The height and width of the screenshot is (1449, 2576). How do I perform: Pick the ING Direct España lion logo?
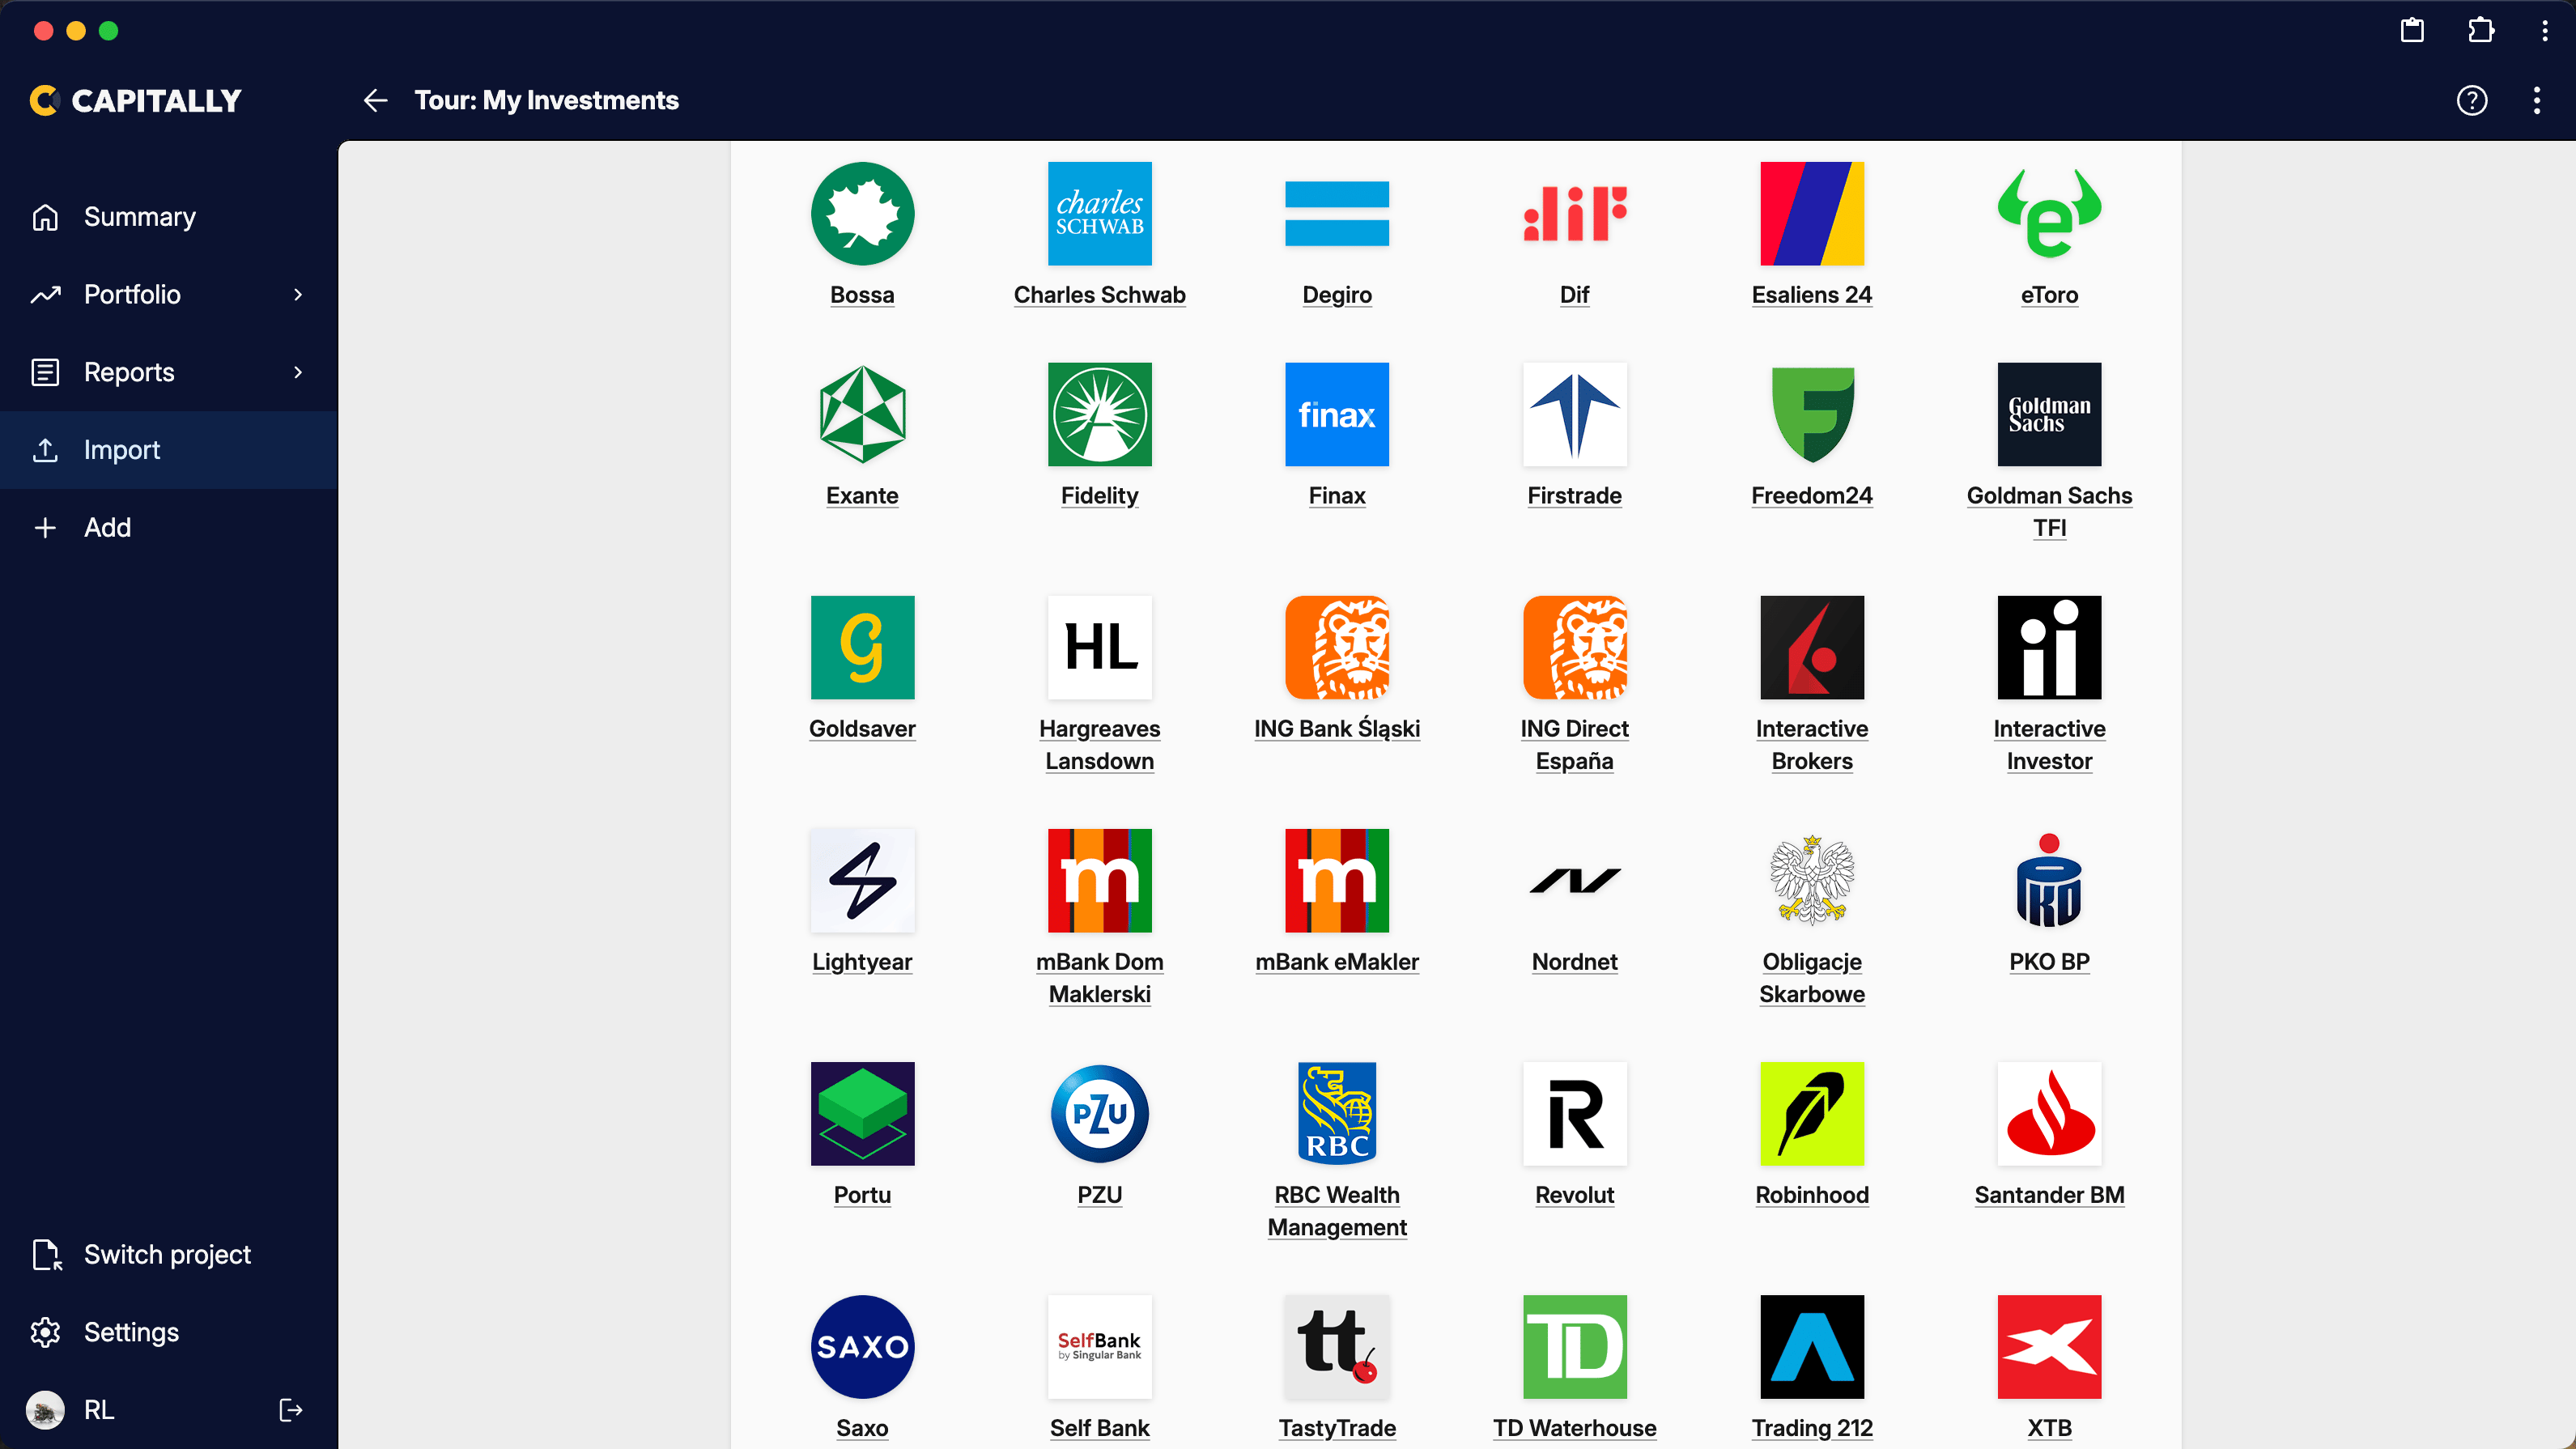[1574, 648]
